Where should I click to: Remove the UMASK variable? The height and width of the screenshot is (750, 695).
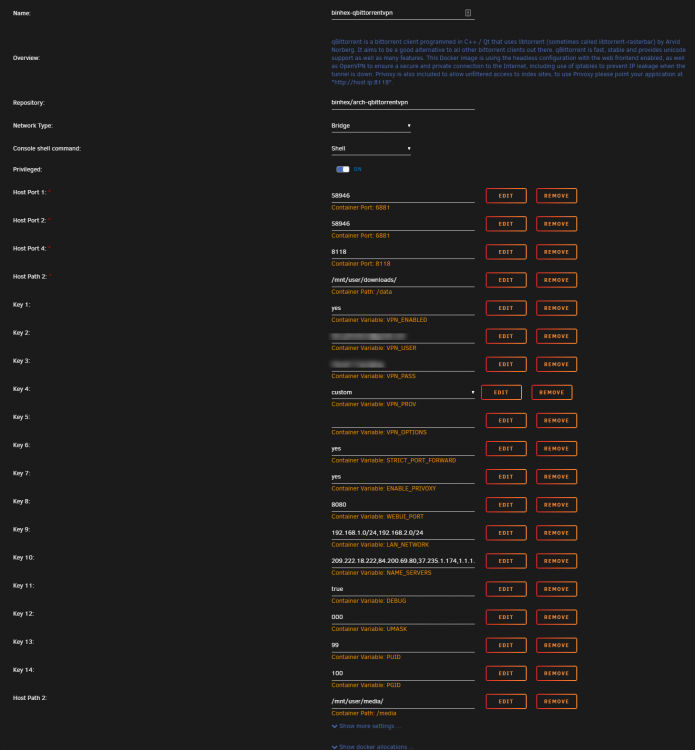(556, 617)
